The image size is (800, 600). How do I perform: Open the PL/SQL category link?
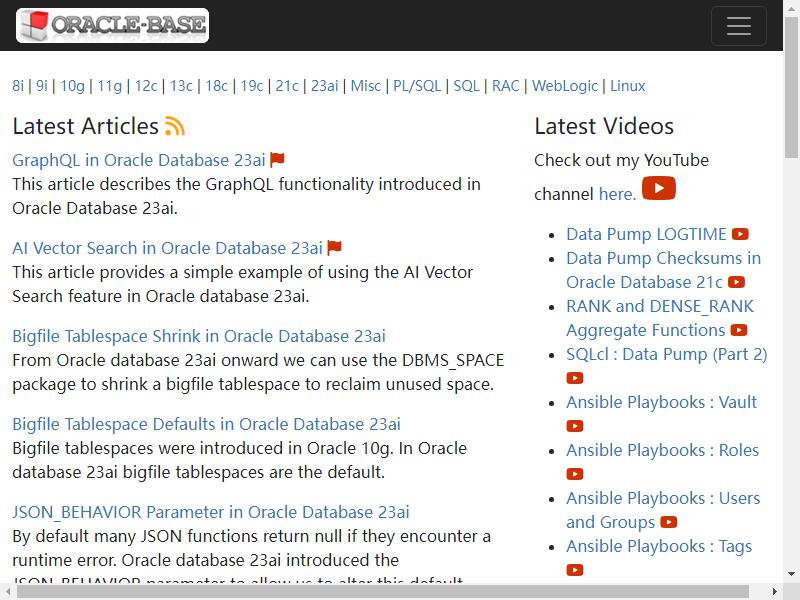(417, 86)
